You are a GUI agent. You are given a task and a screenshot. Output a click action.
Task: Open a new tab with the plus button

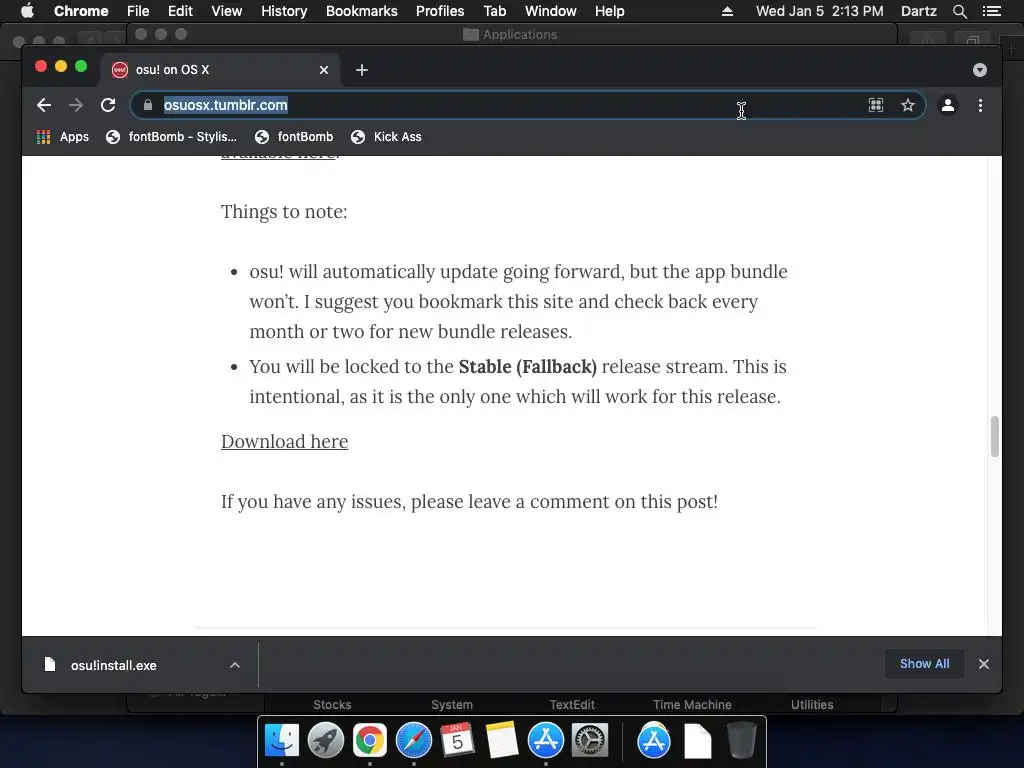pos(362,70)
